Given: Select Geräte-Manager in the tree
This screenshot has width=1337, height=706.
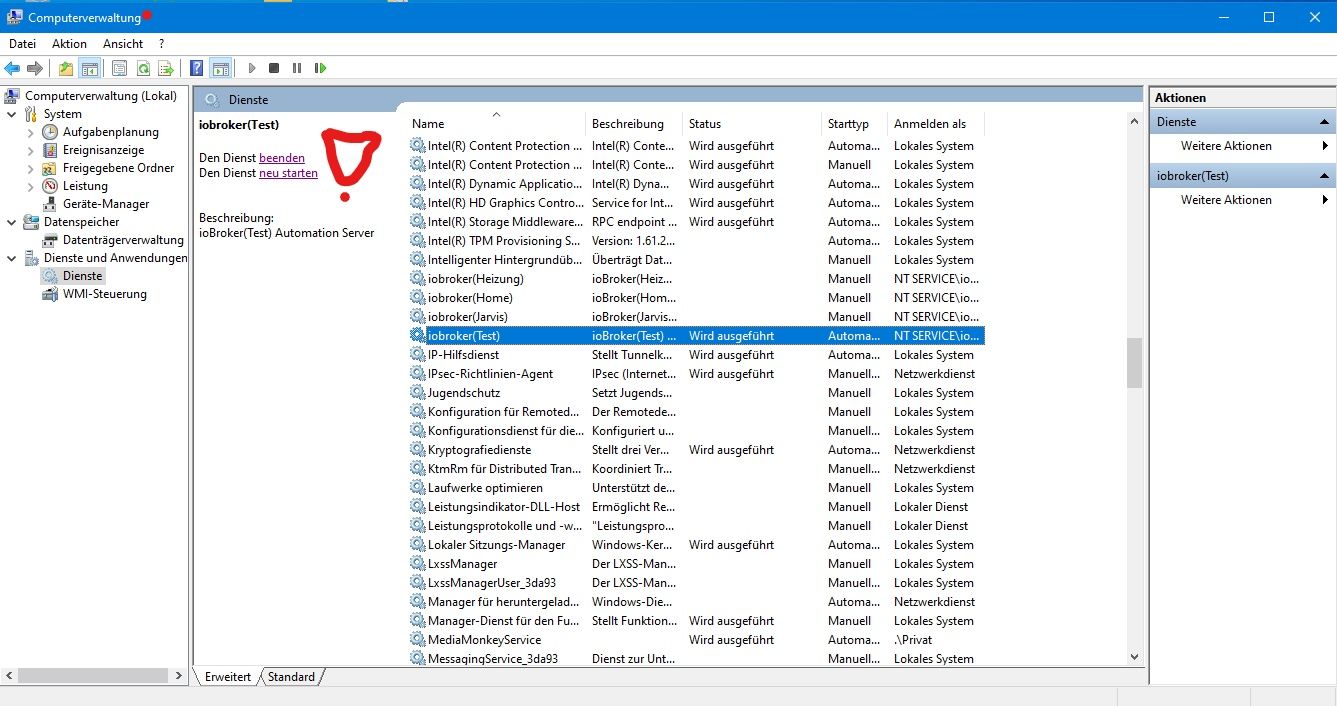Looking at the screenshot, I should [106, 204].
